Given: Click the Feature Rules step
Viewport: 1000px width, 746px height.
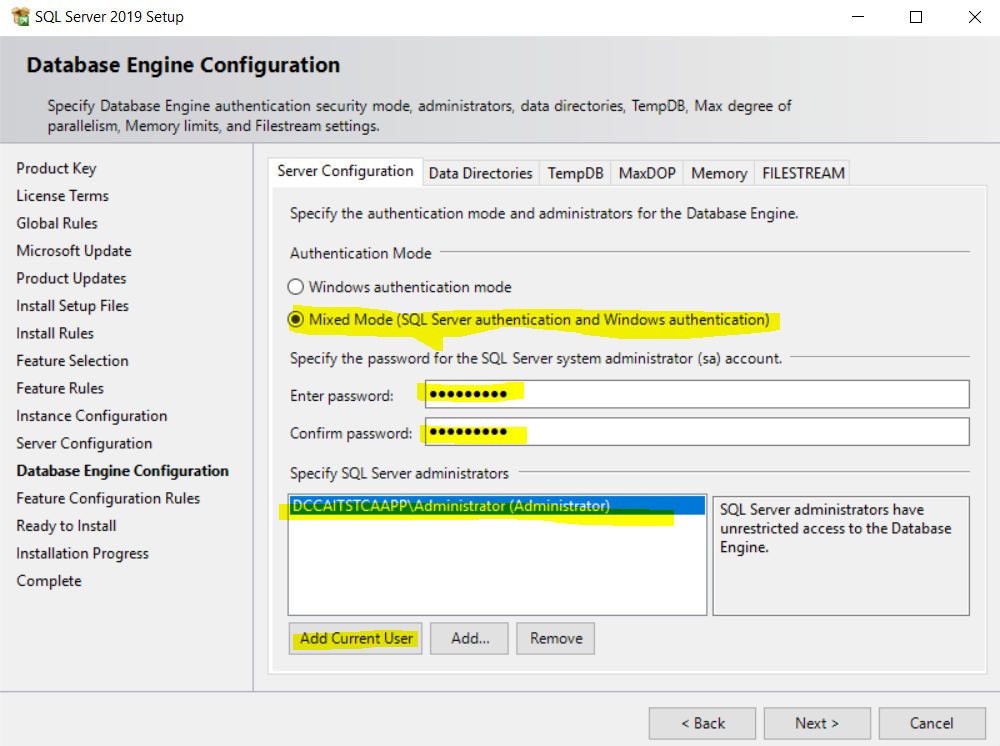Looking at the screenshot, I should [60, 388].
